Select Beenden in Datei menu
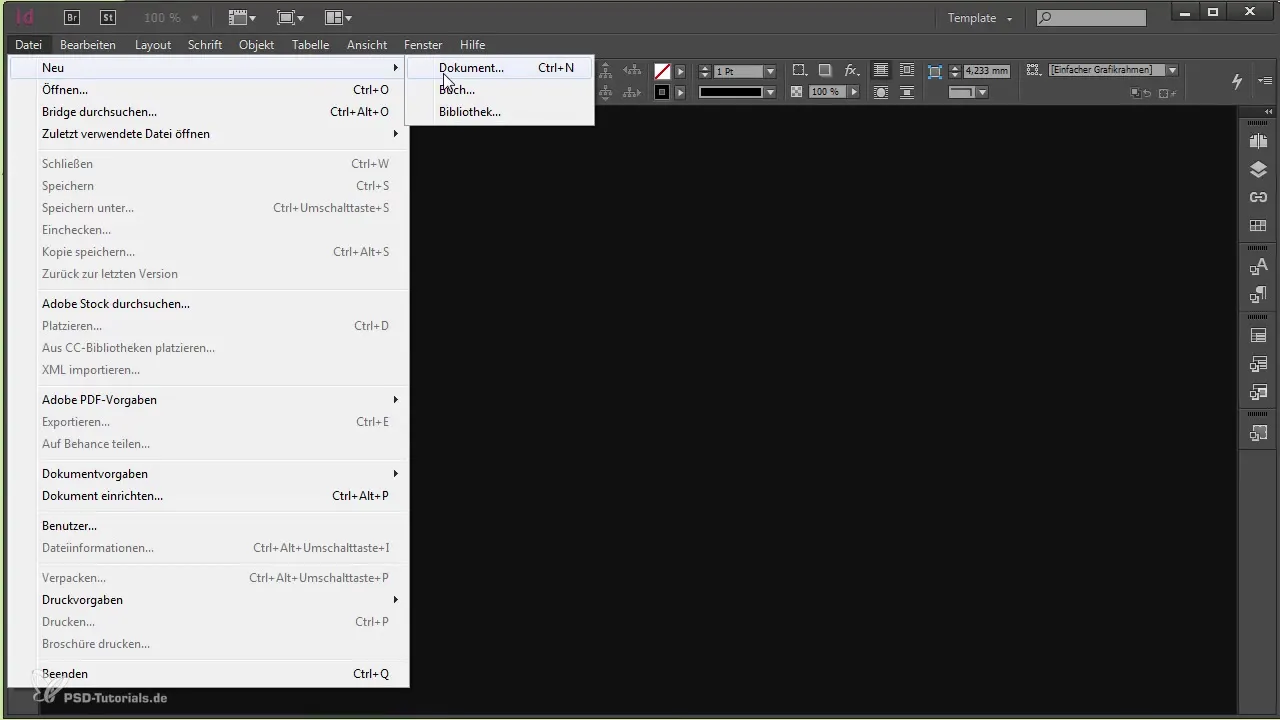Screen dimensions: 1280x720 pyautogui.click(x=208, y=674)
